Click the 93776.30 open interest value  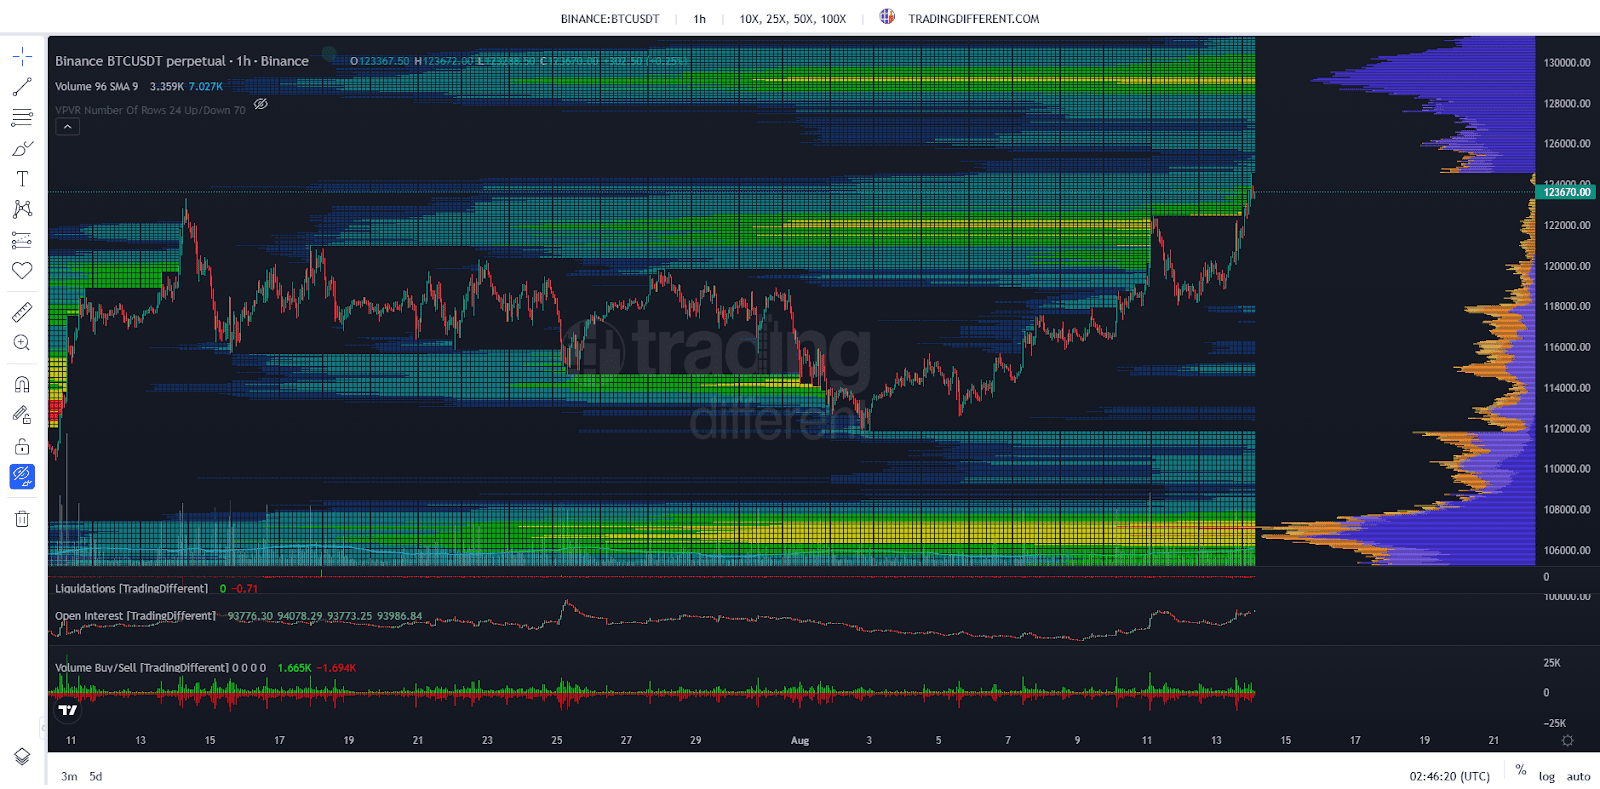pos(250,616)
